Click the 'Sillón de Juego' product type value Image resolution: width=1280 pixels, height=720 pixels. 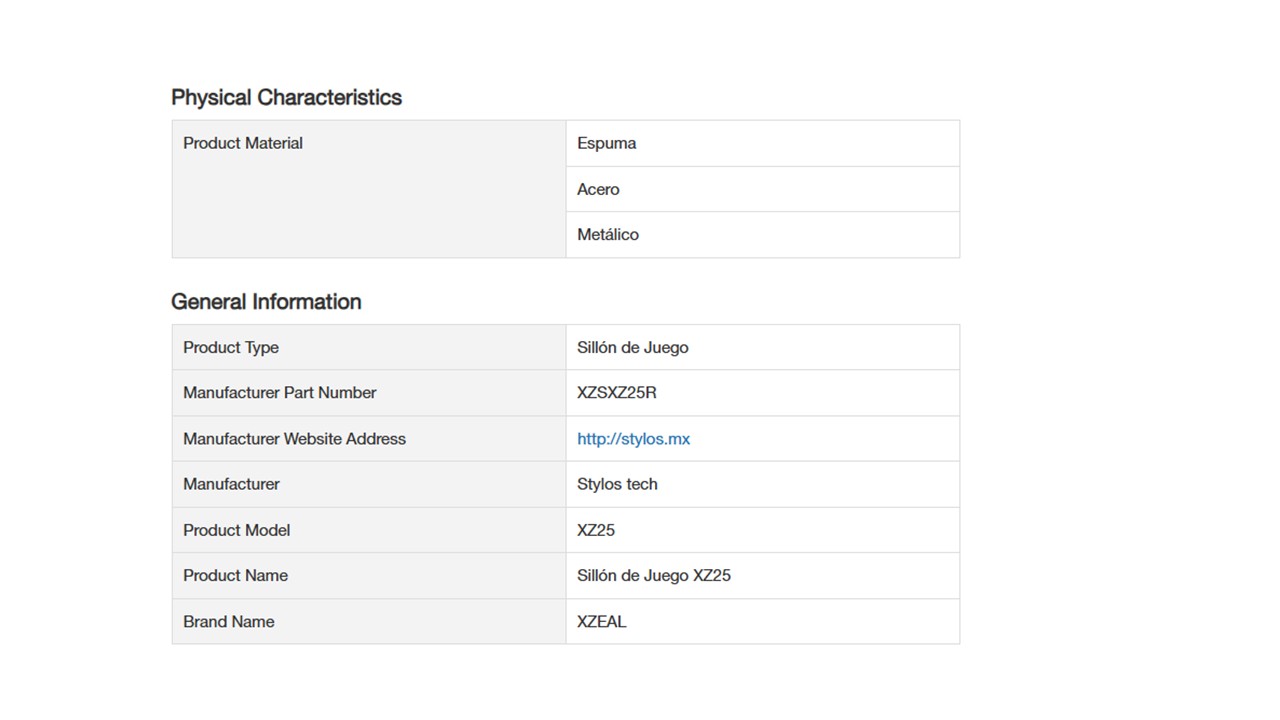(633, 347)
